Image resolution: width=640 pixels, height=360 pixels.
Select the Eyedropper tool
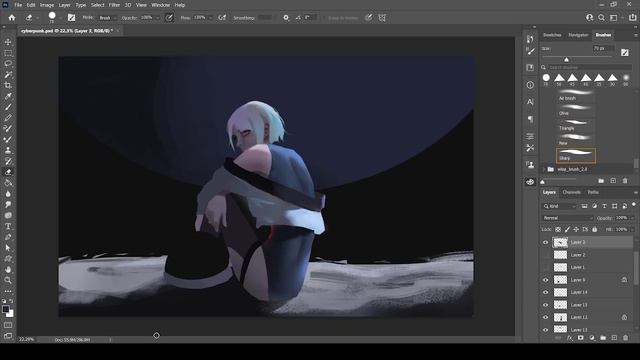8,96
